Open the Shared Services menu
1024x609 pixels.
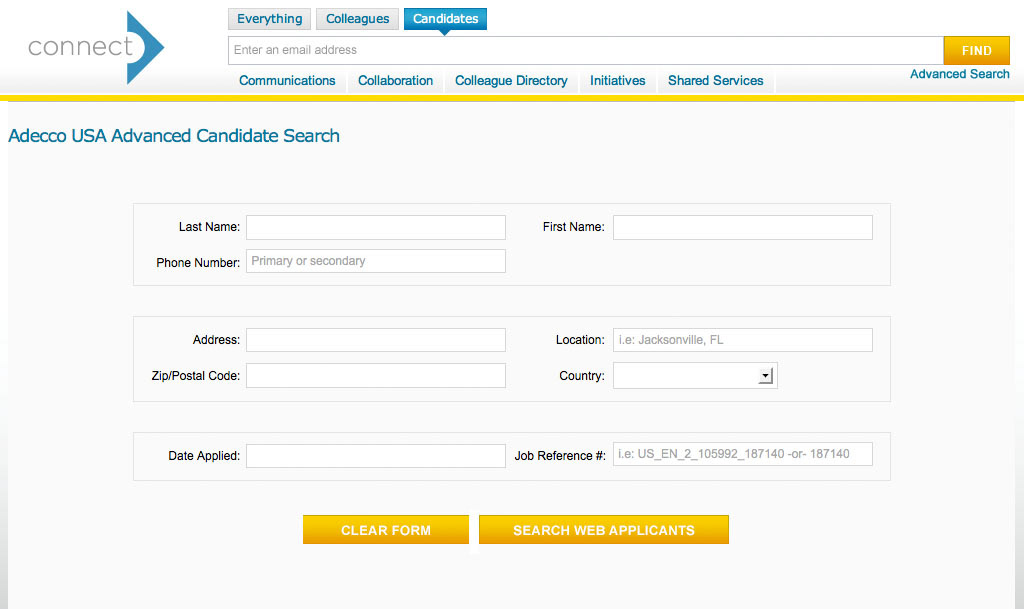point(715,80)
